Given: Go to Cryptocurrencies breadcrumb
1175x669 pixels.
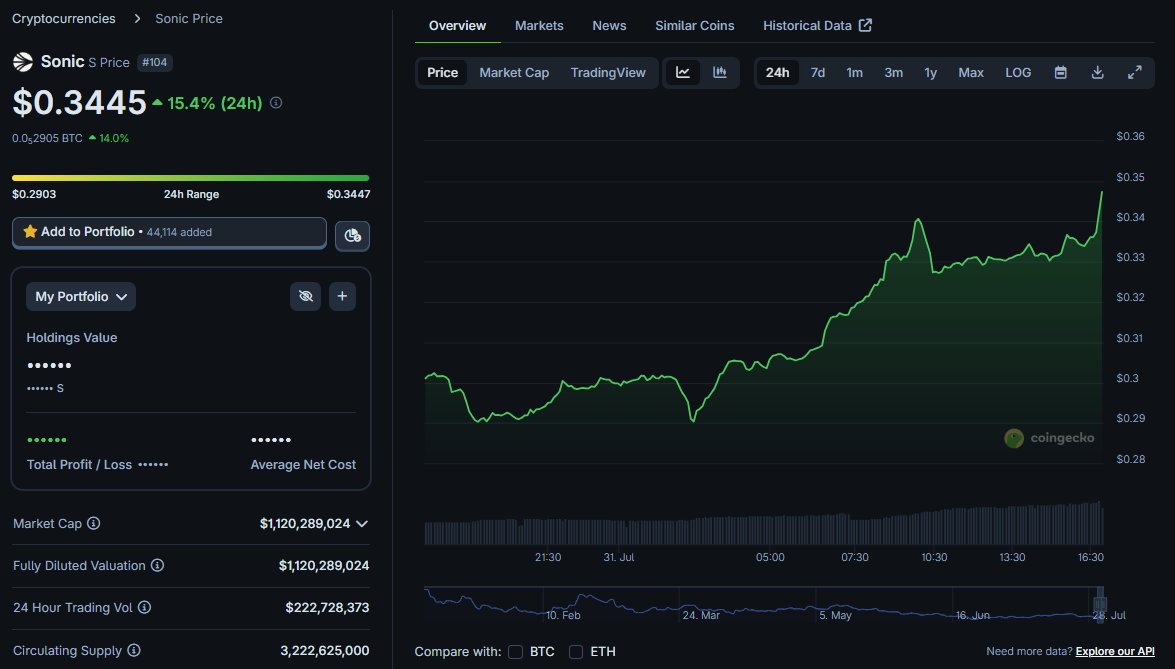Looking at the screenshot, I should click(x=64, y=19).
